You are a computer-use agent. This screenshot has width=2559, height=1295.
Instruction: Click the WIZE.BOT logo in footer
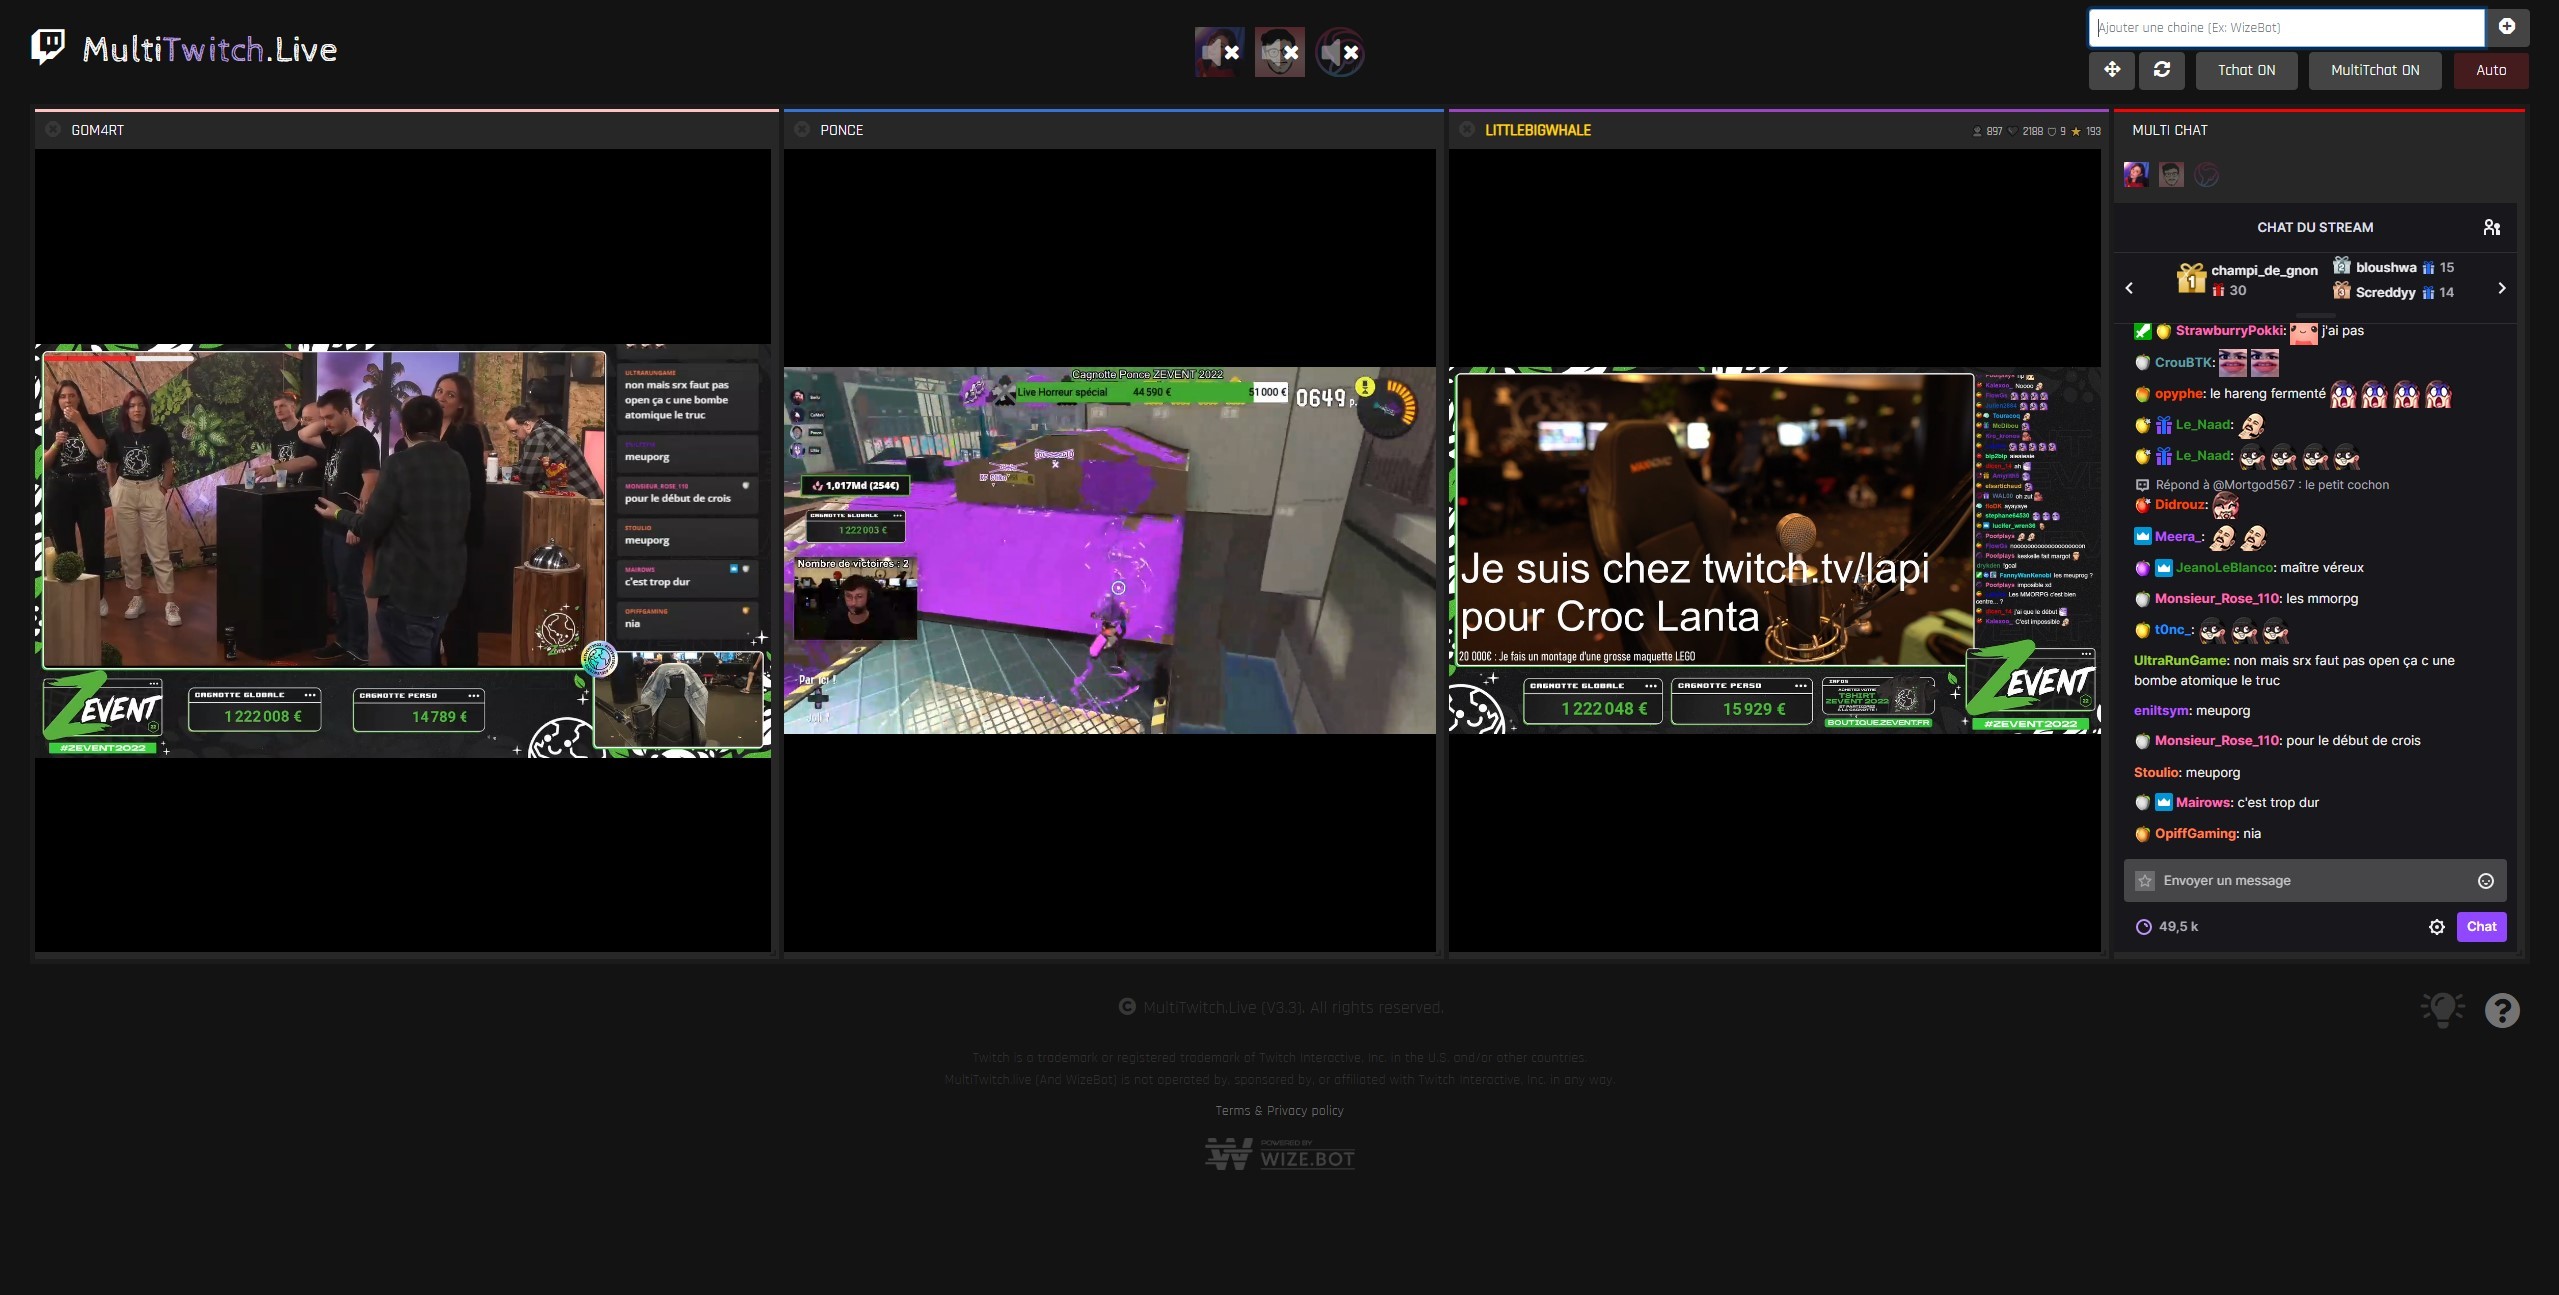pos(1279,1154)
